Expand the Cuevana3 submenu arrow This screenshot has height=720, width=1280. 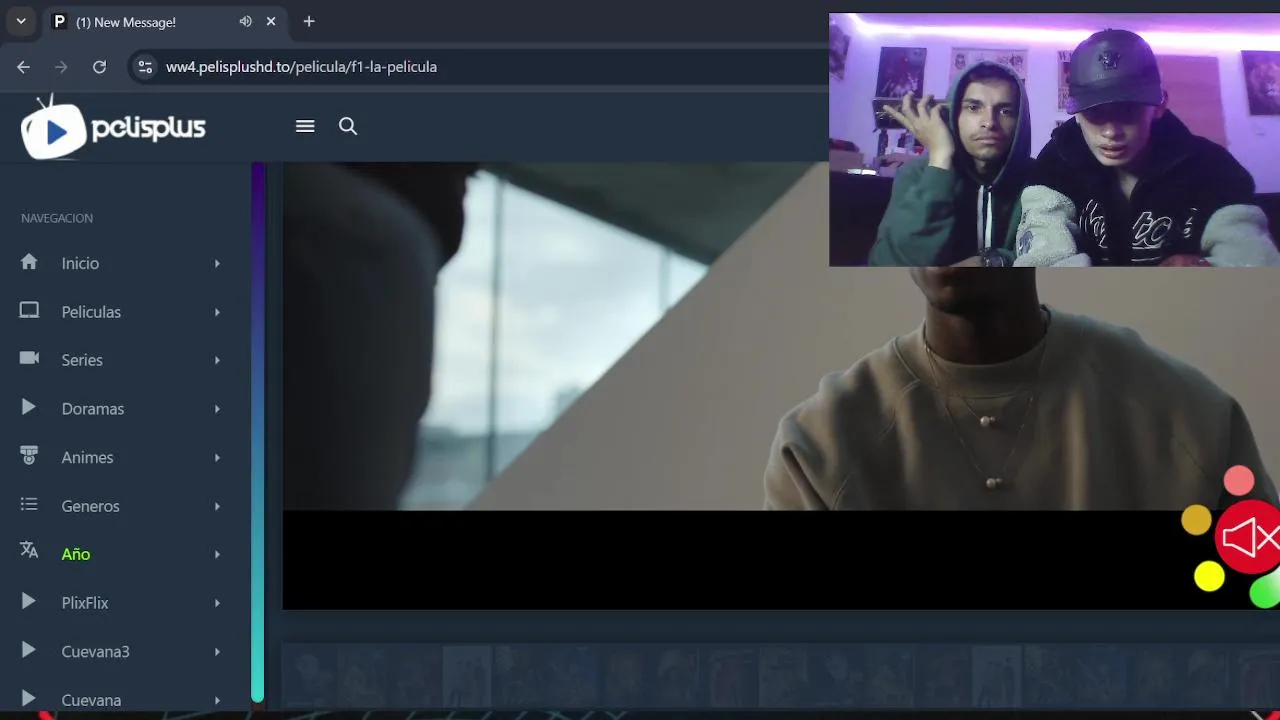217,652
